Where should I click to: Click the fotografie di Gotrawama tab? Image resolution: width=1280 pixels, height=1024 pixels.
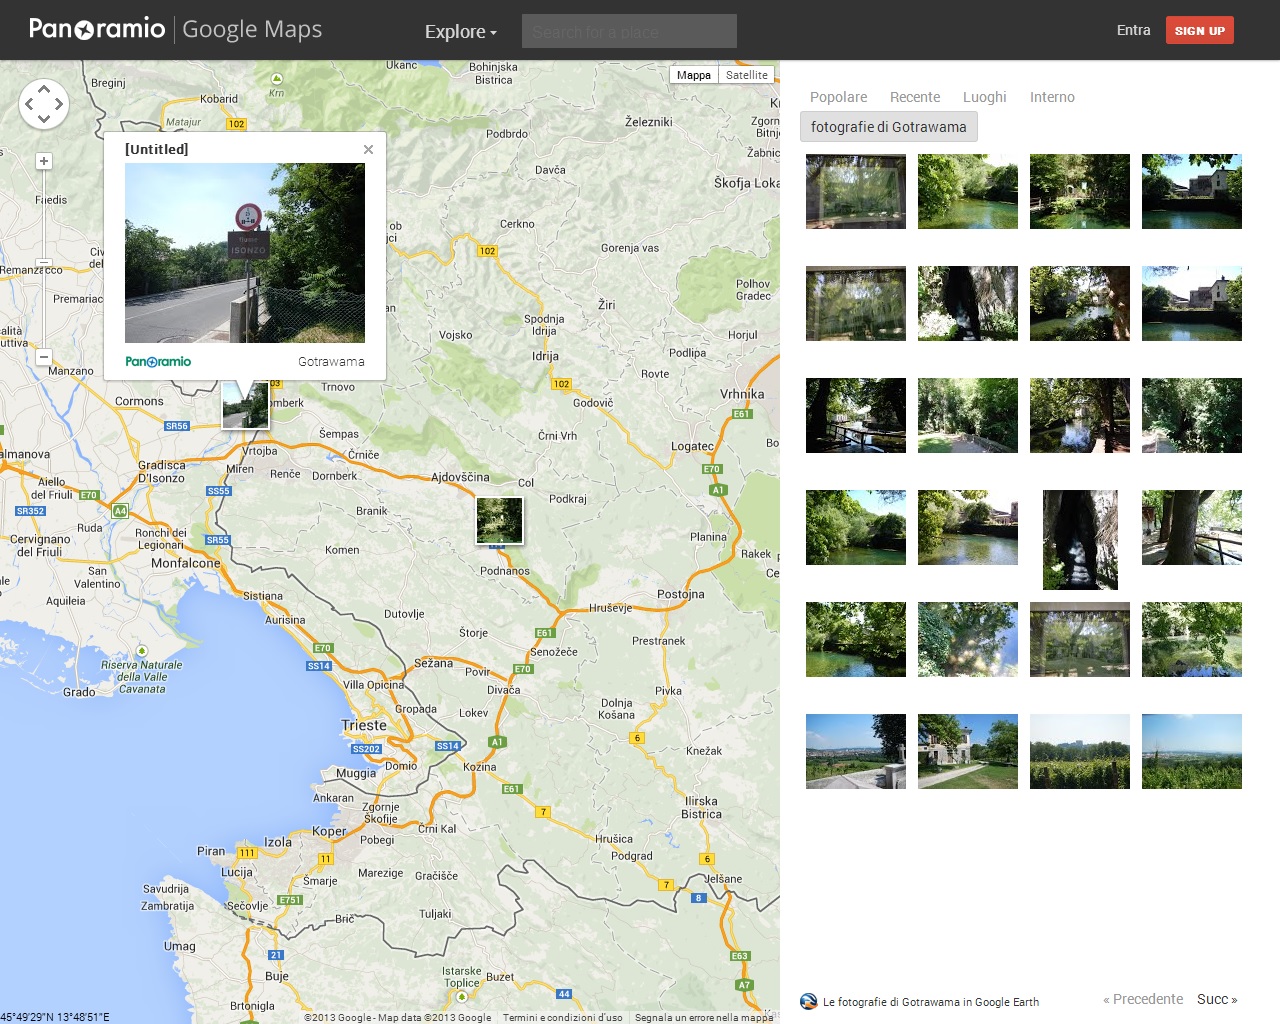click(x=888, y=127)
